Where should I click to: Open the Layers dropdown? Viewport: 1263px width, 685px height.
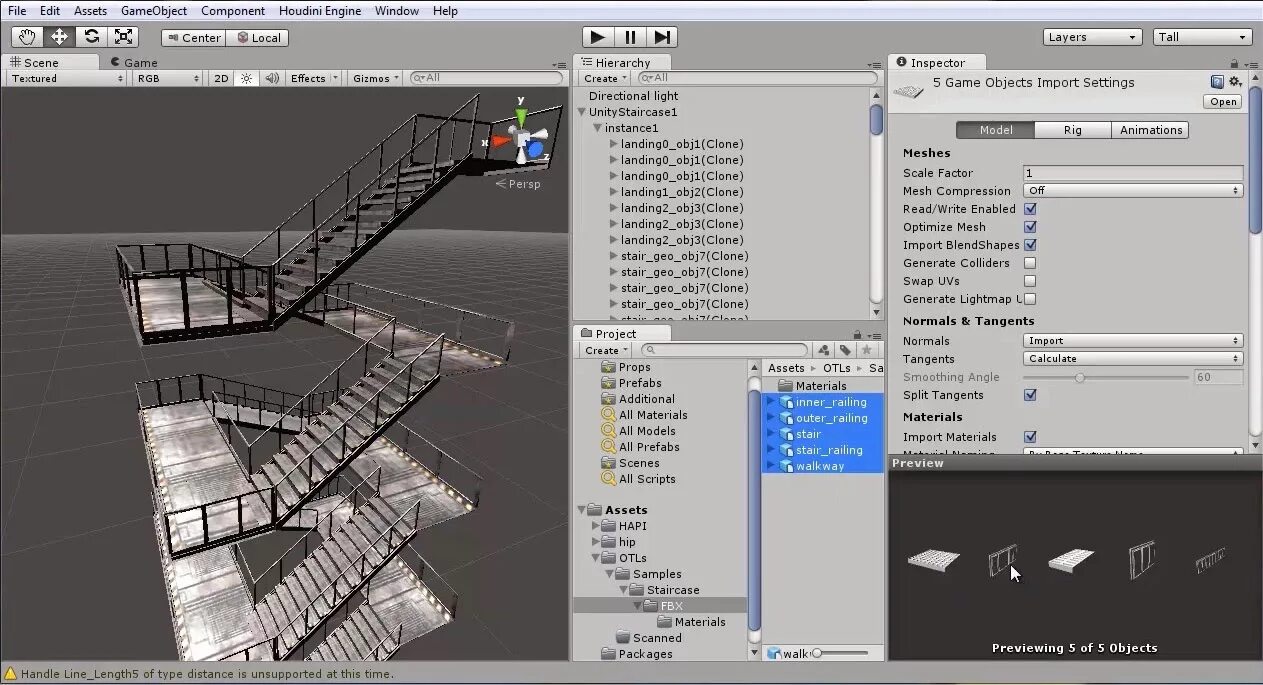(x=1091, y=36)
